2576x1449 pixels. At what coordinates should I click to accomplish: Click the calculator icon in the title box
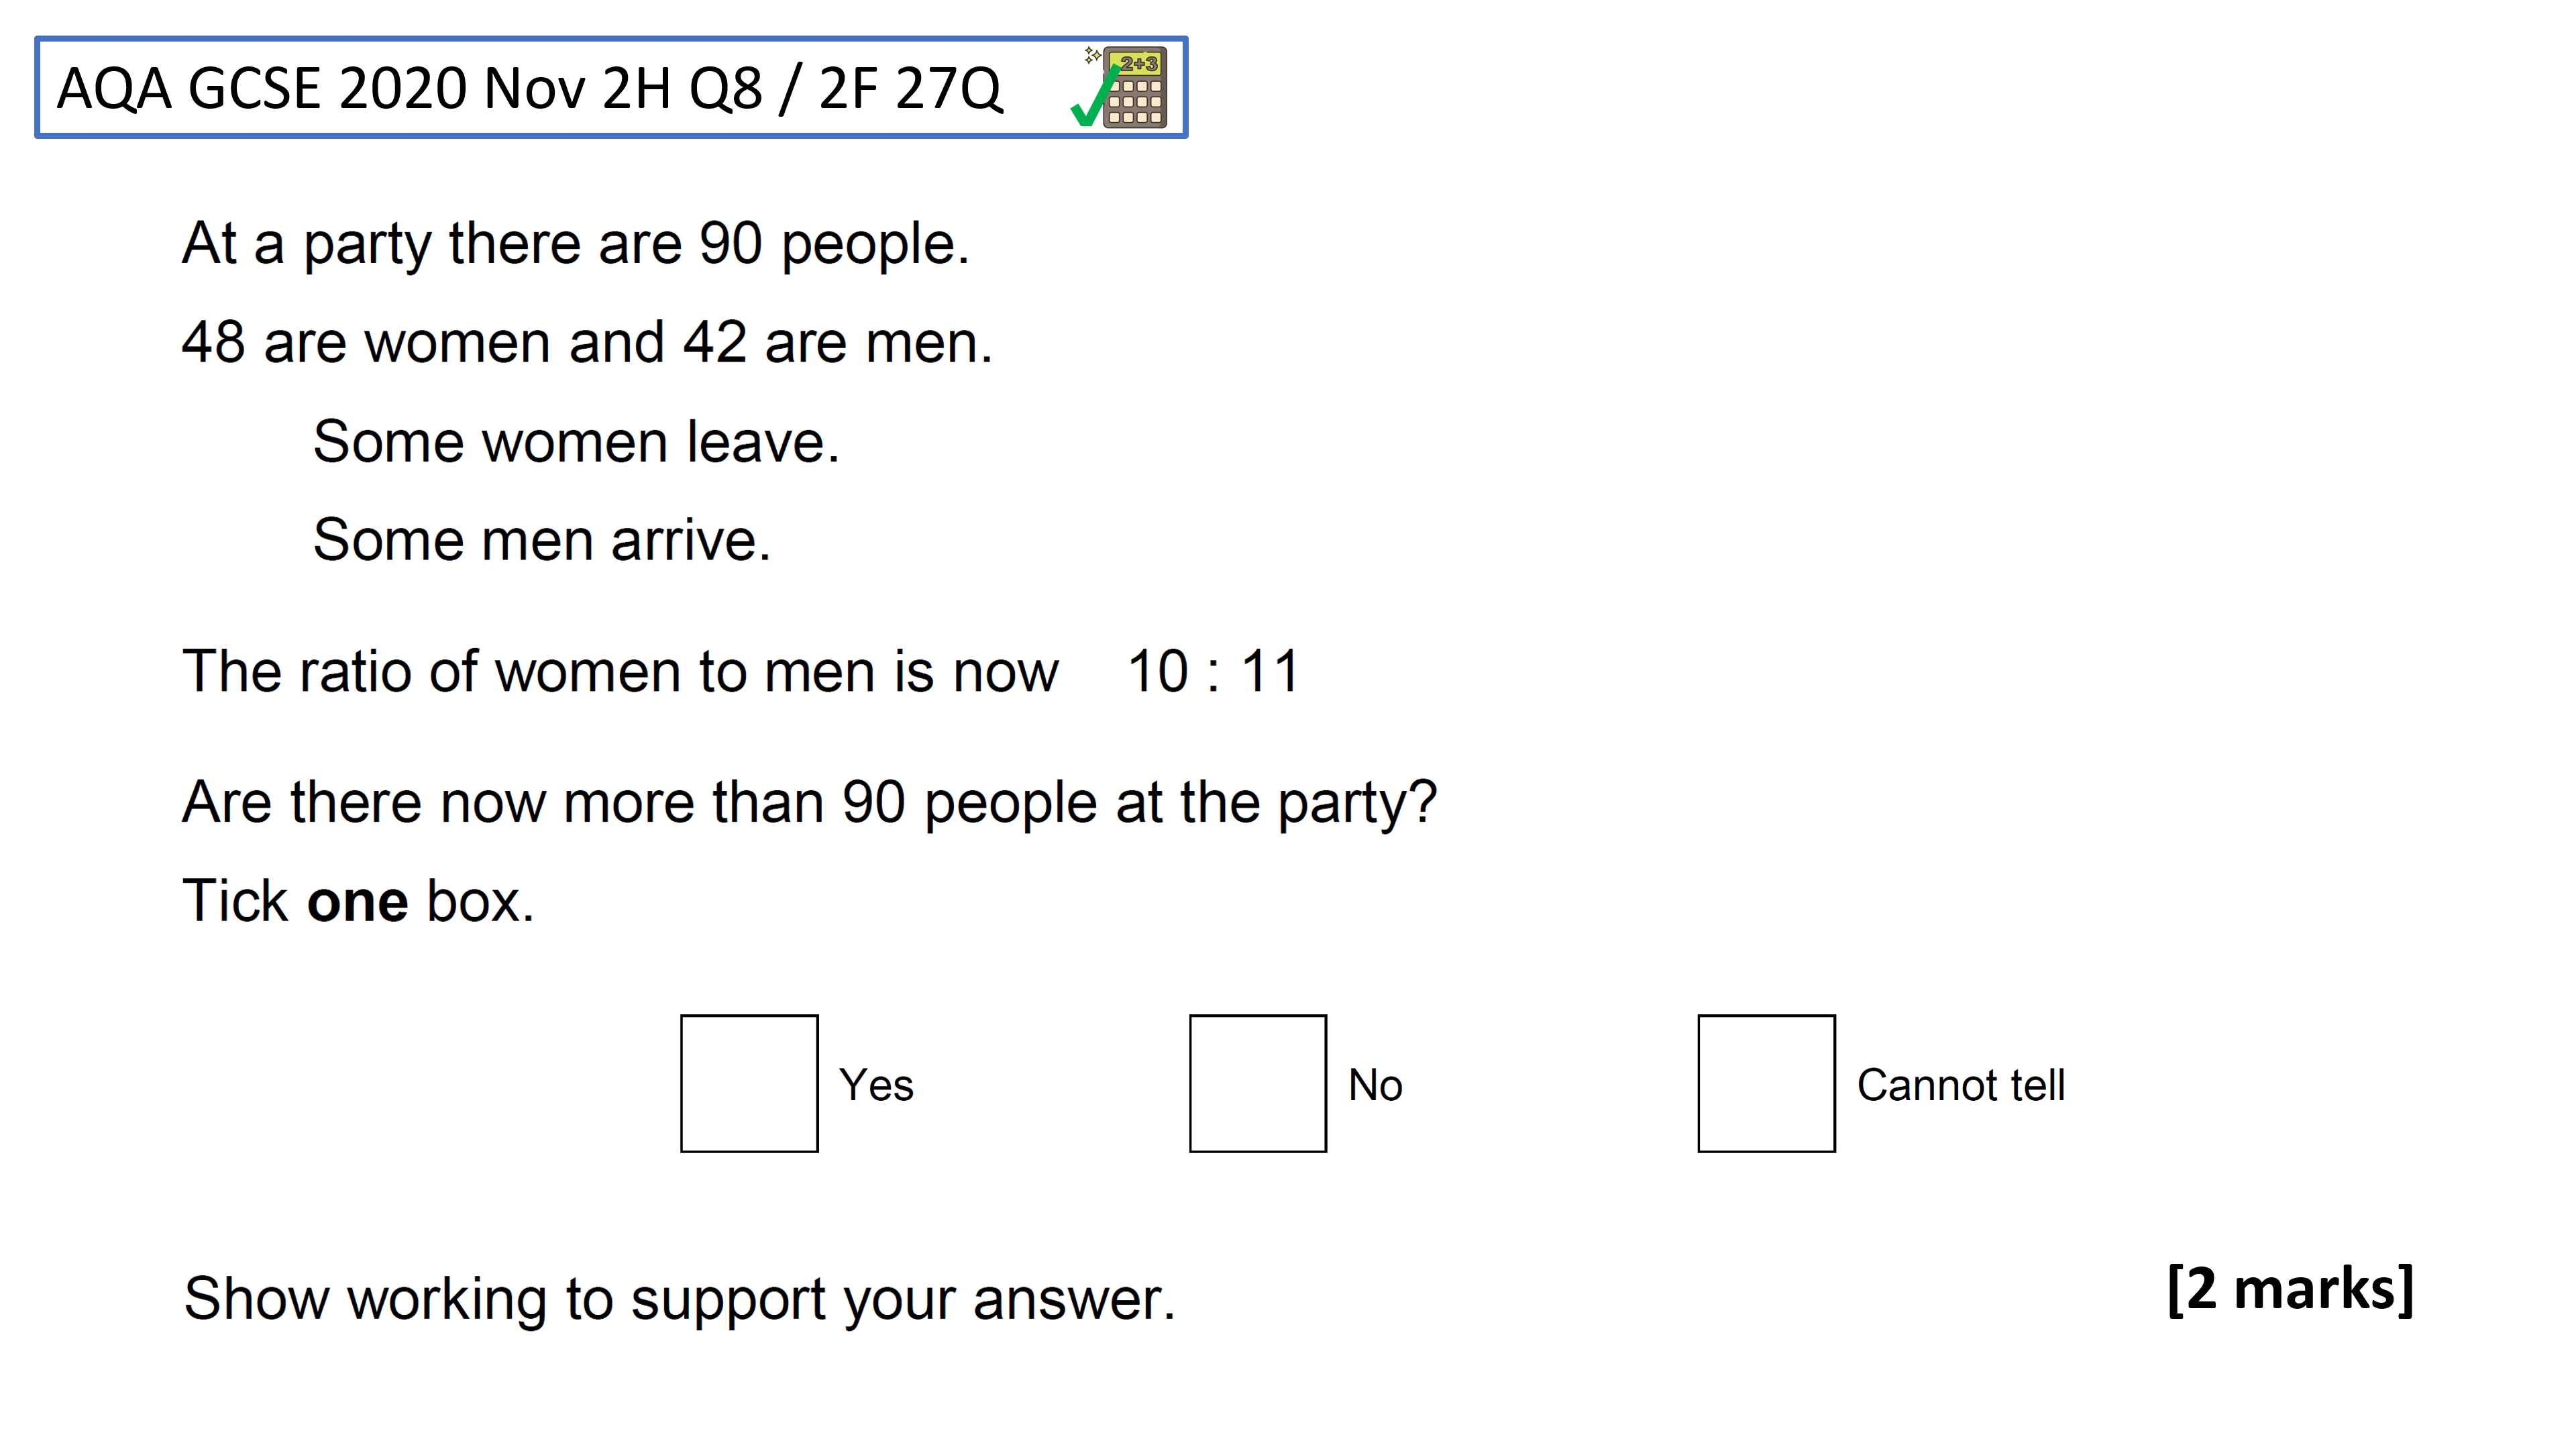click(x=1134, y=87)
